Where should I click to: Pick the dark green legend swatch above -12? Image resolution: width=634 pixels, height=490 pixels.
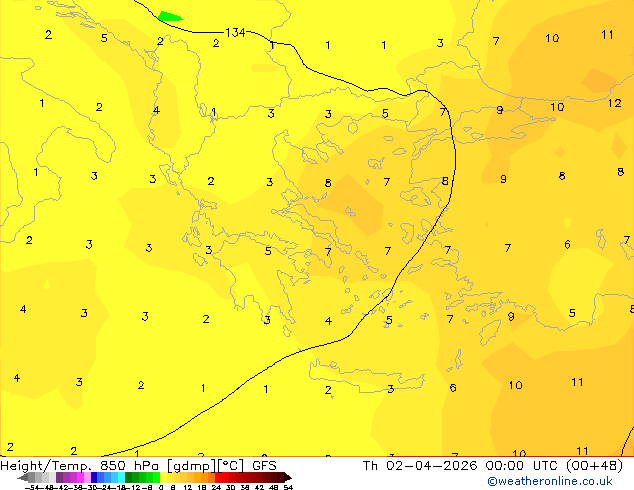pos(129,477)
